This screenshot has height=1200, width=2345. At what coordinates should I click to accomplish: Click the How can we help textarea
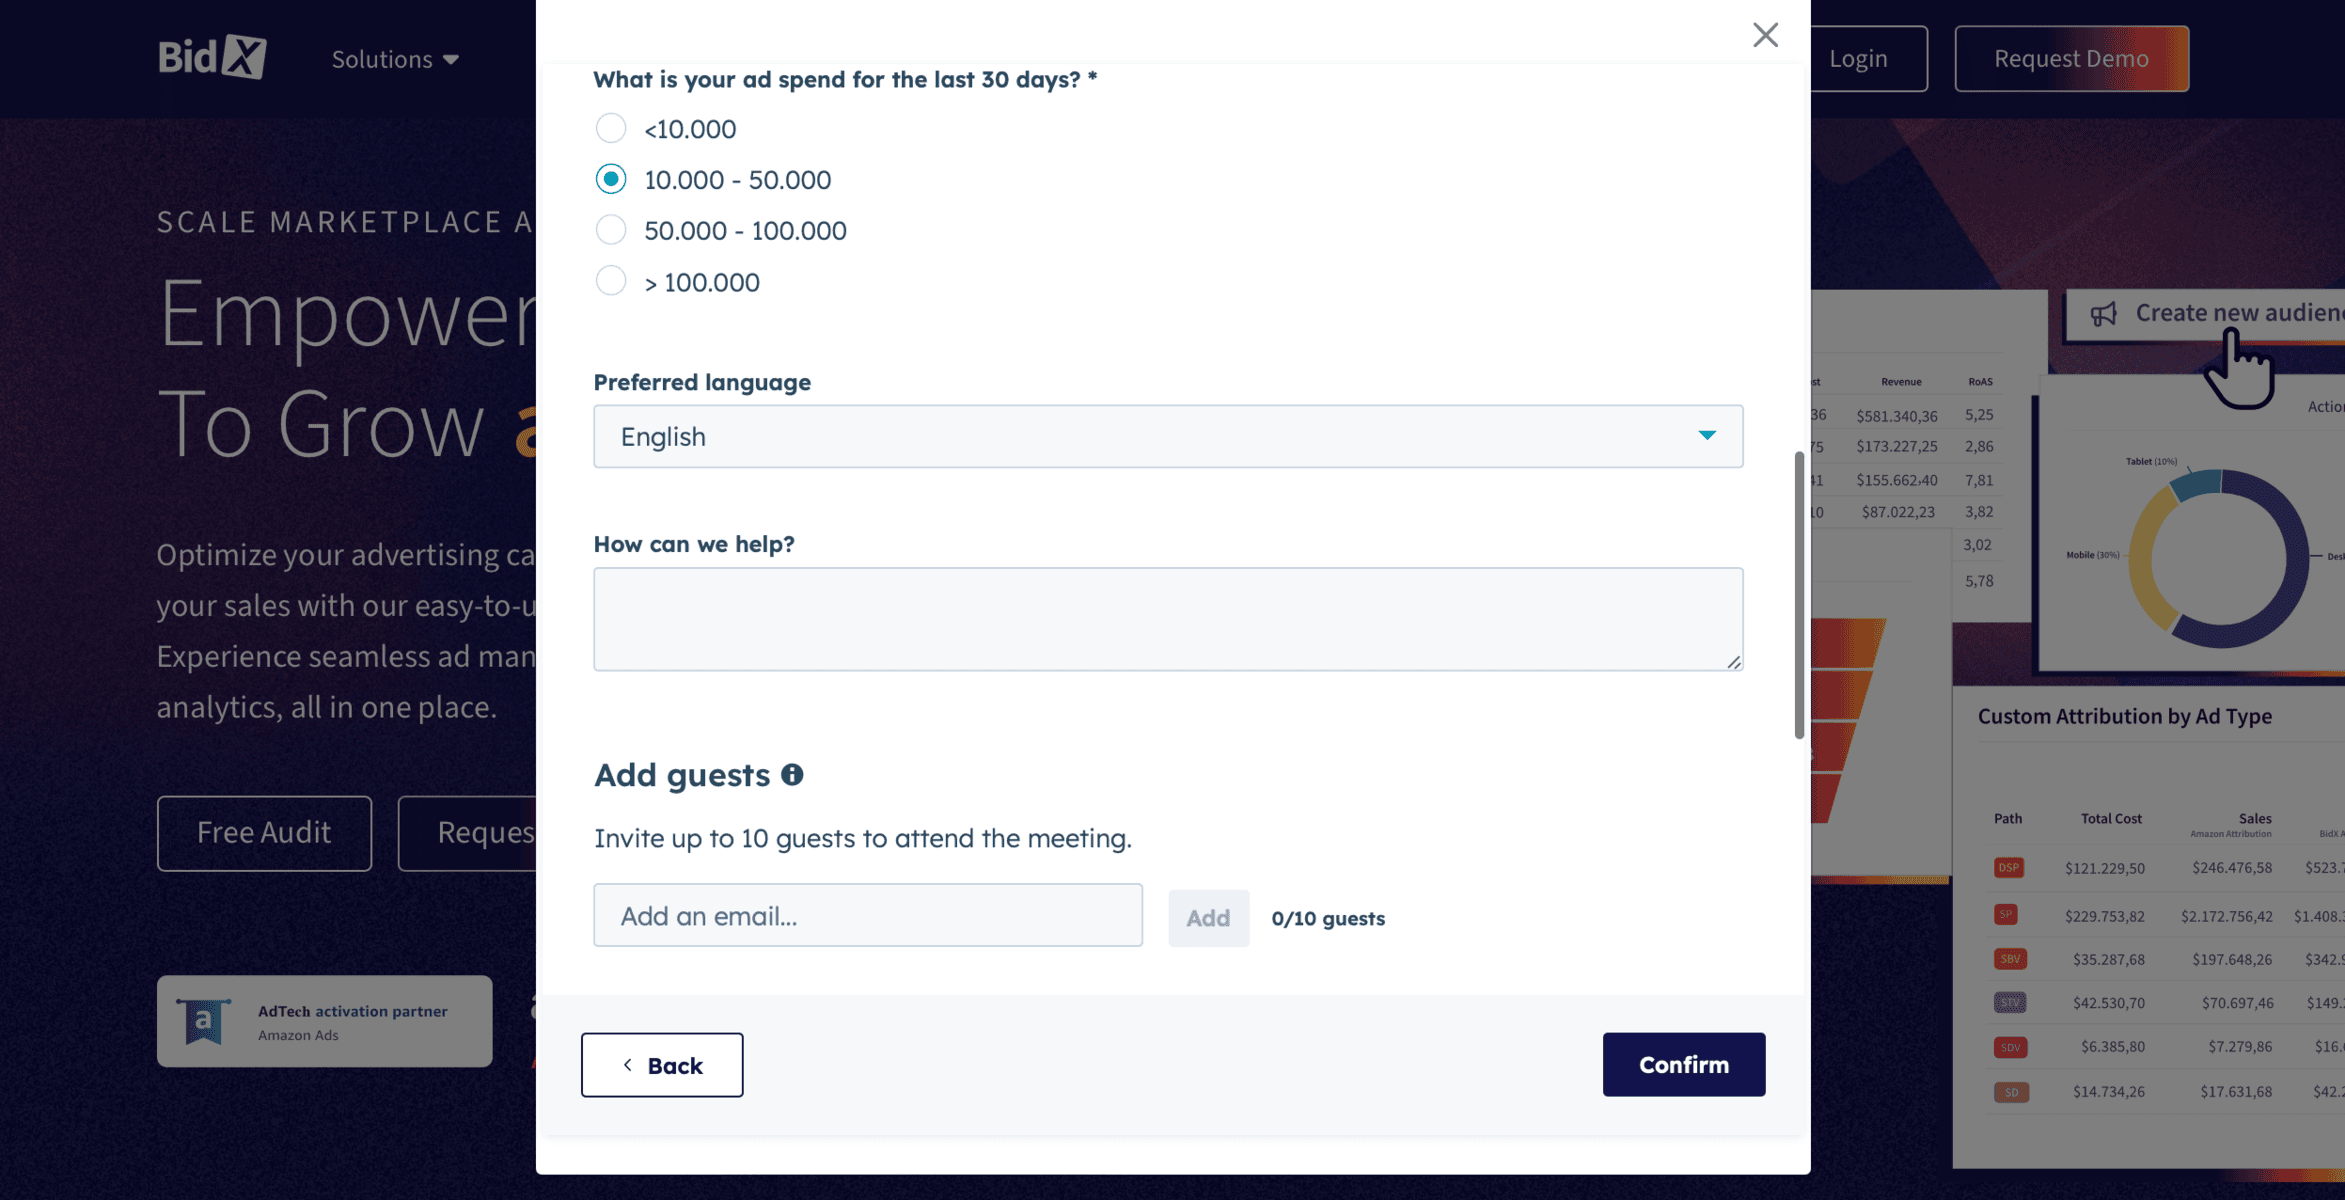click(x=1167, y=619)
